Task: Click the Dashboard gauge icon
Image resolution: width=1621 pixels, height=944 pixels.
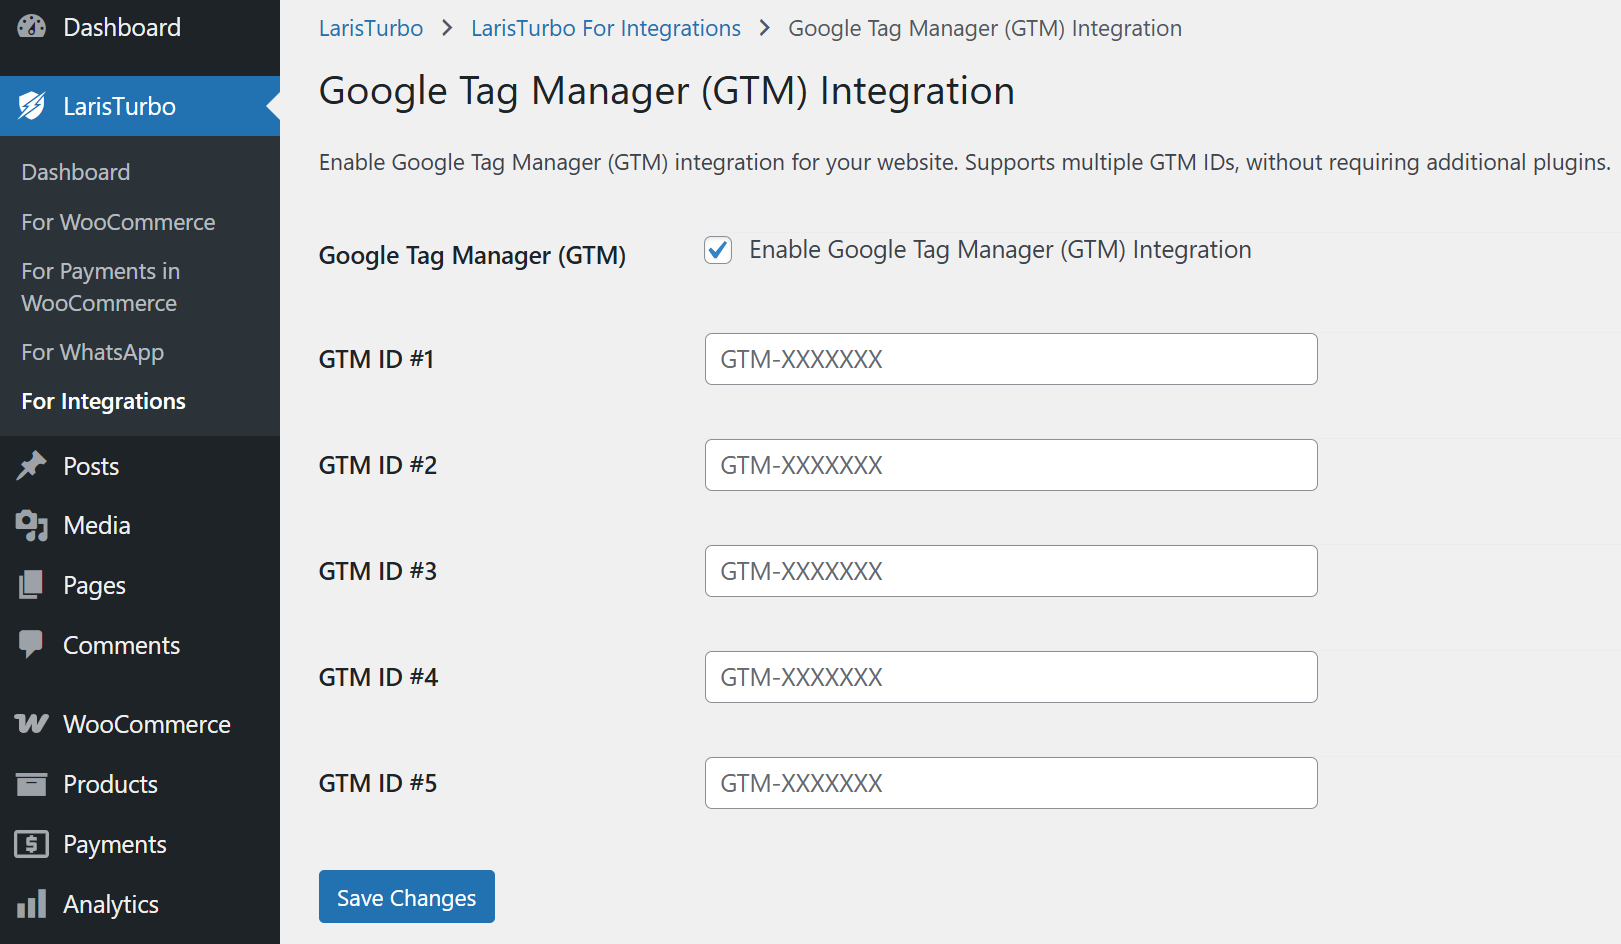Action: (32, 27)
